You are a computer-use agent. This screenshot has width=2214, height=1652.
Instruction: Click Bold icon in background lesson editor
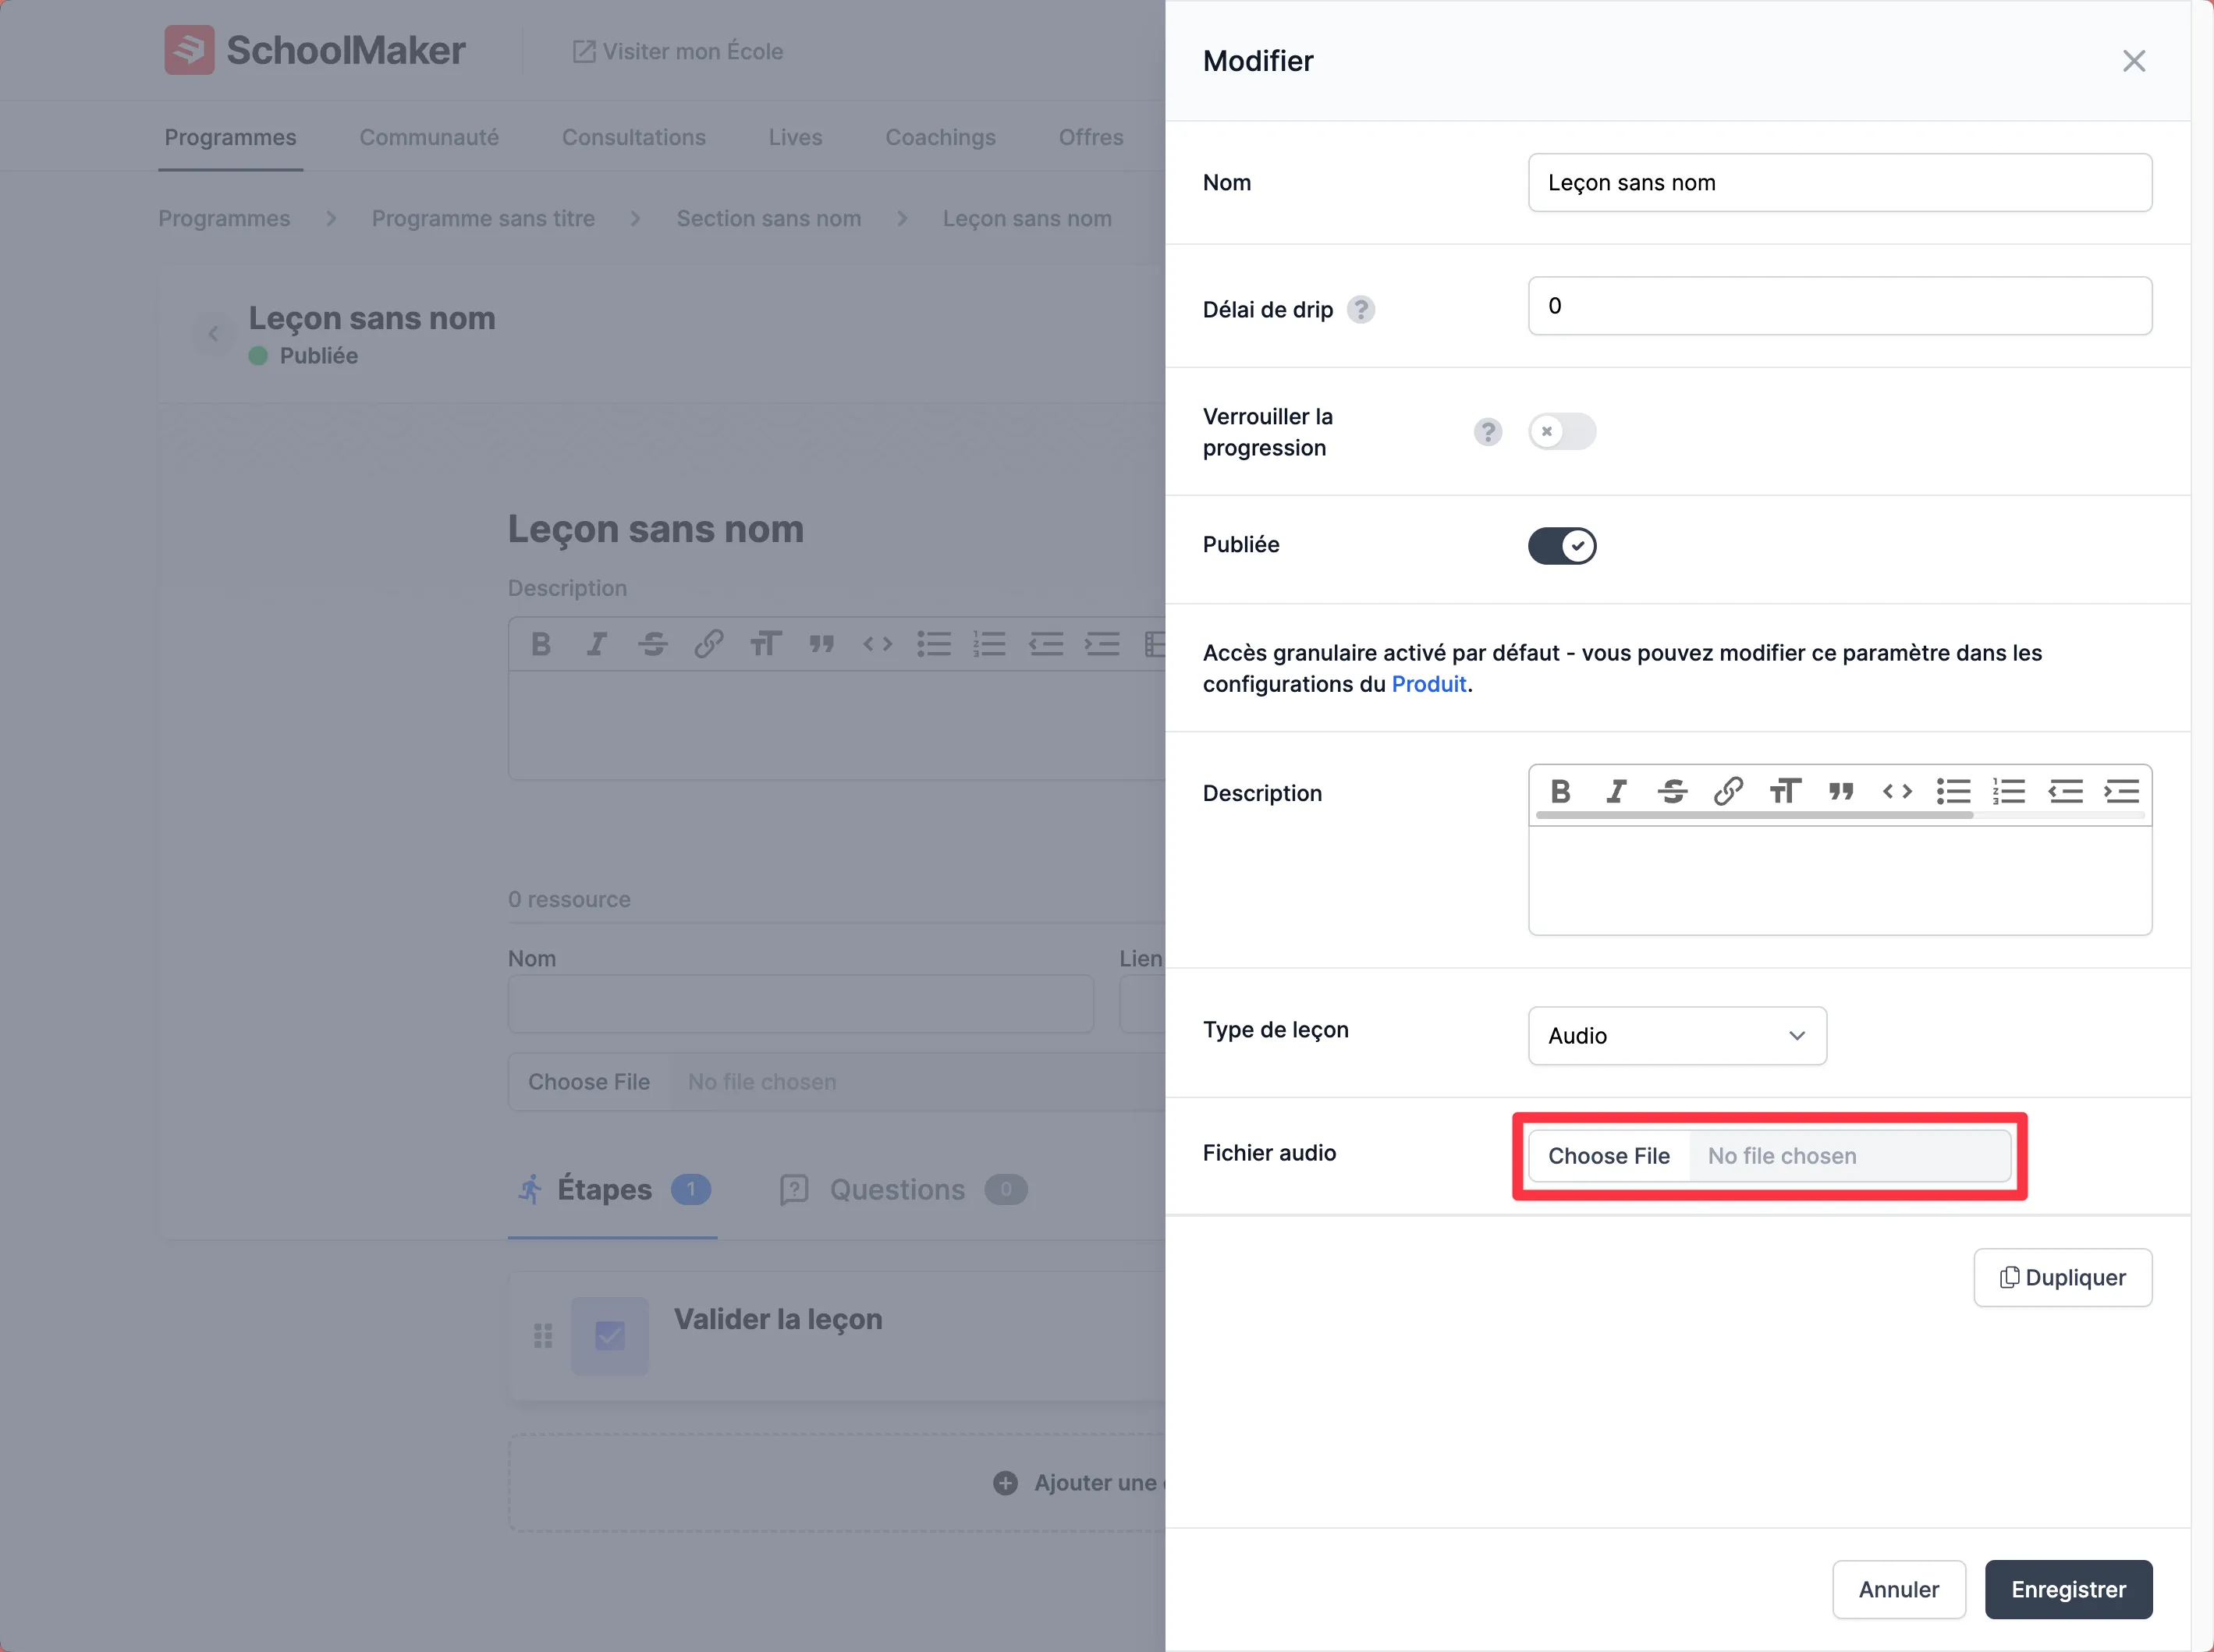[x=541, y=644]
